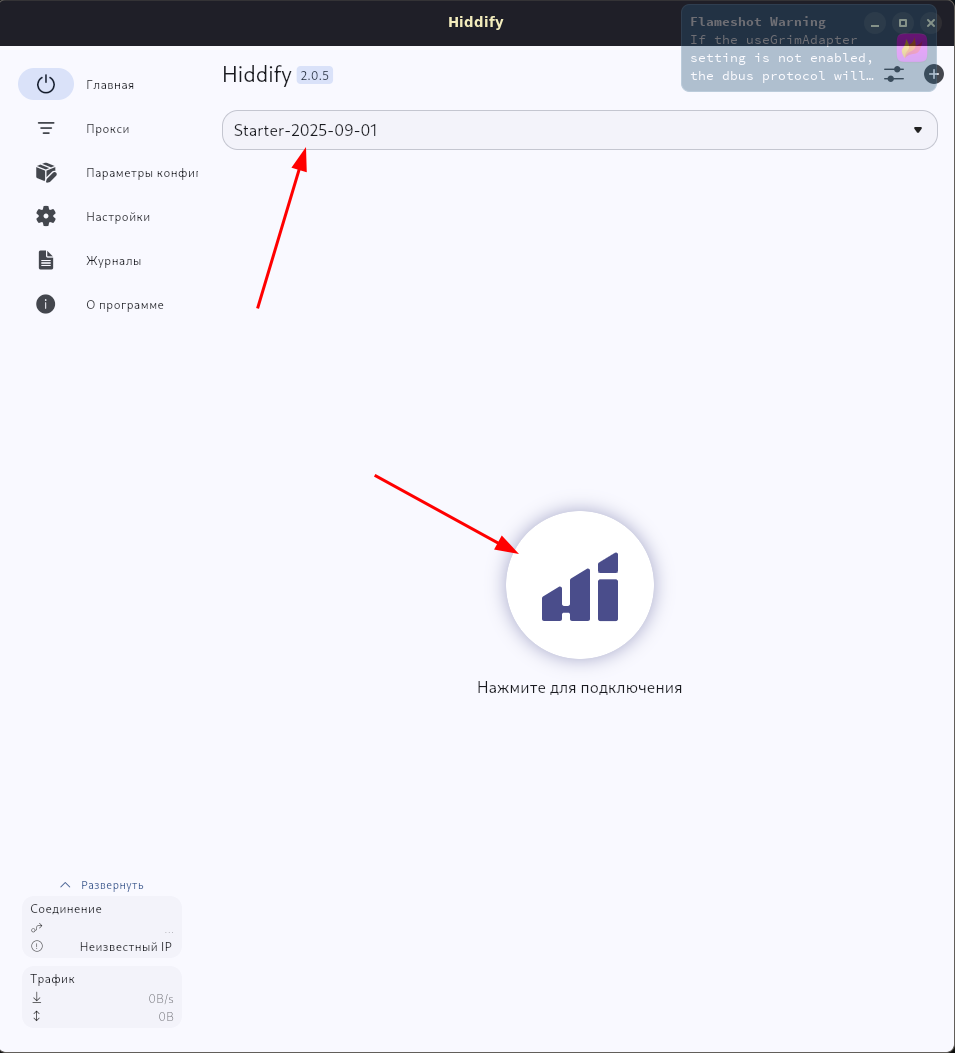Click the up-down arrows icon in Трафик
The height and width of the screenshot is (1053, 955).
point(37,1016)
